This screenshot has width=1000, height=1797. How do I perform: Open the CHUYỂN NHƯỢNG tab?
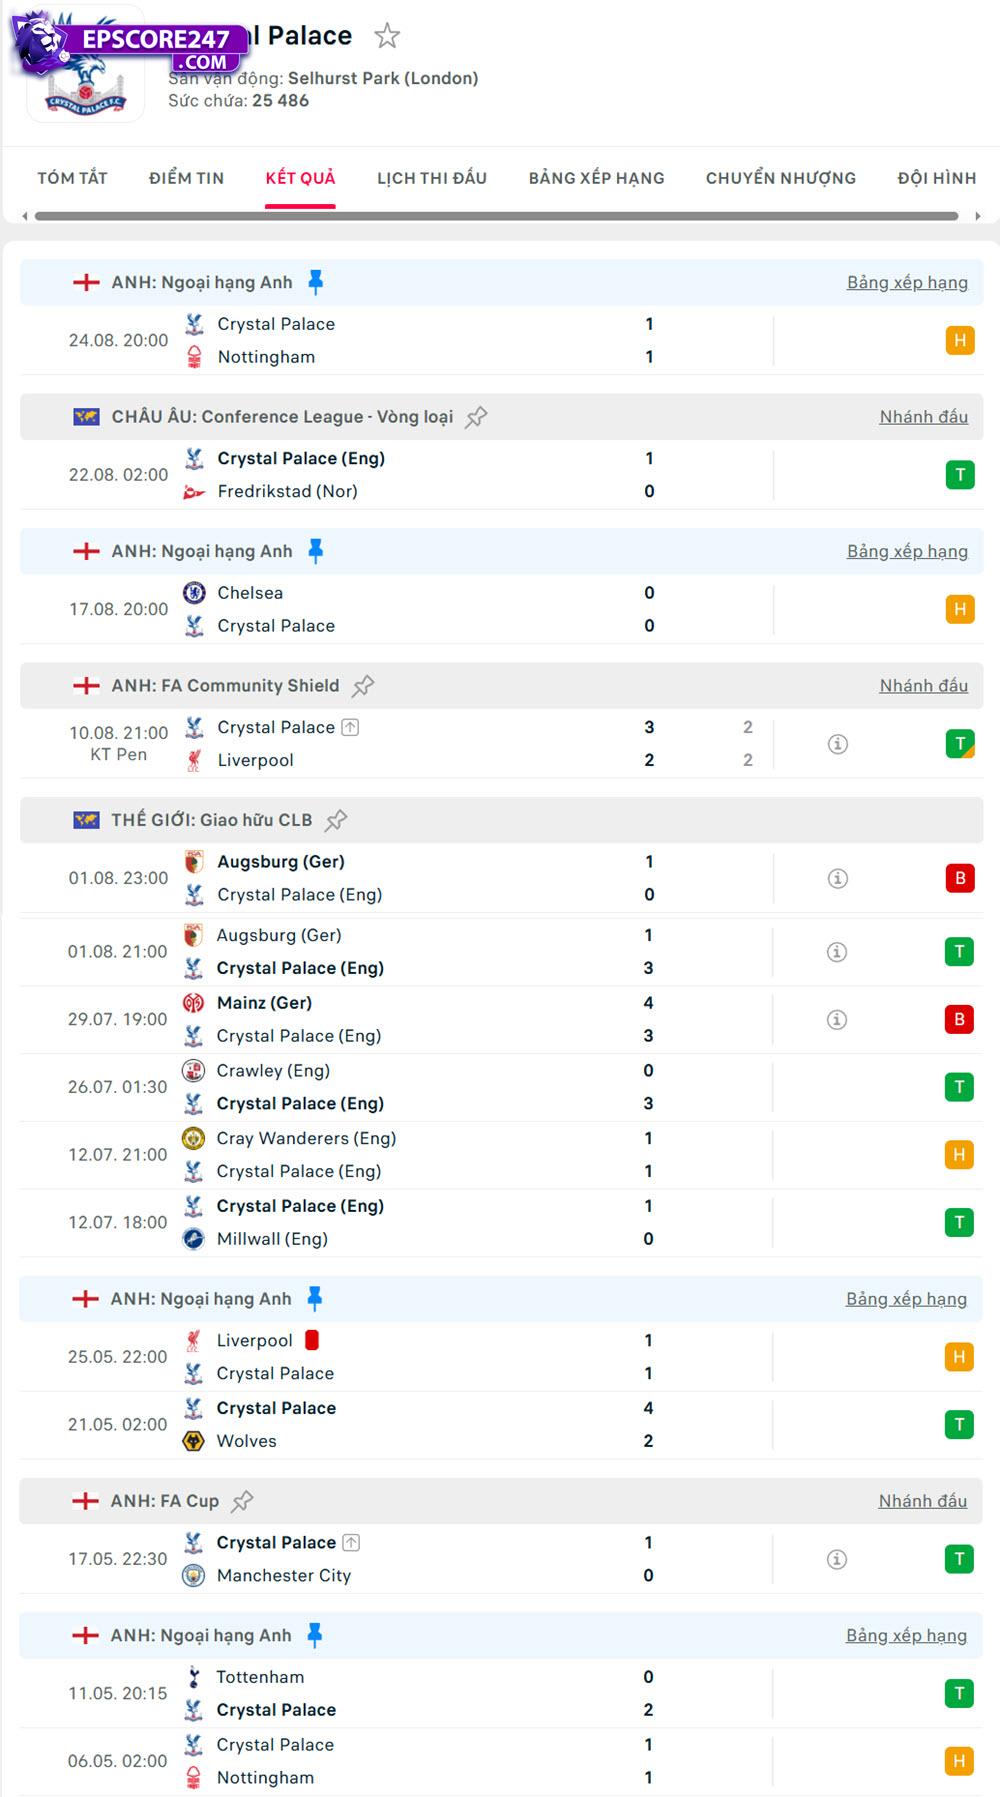click(779, 177)
